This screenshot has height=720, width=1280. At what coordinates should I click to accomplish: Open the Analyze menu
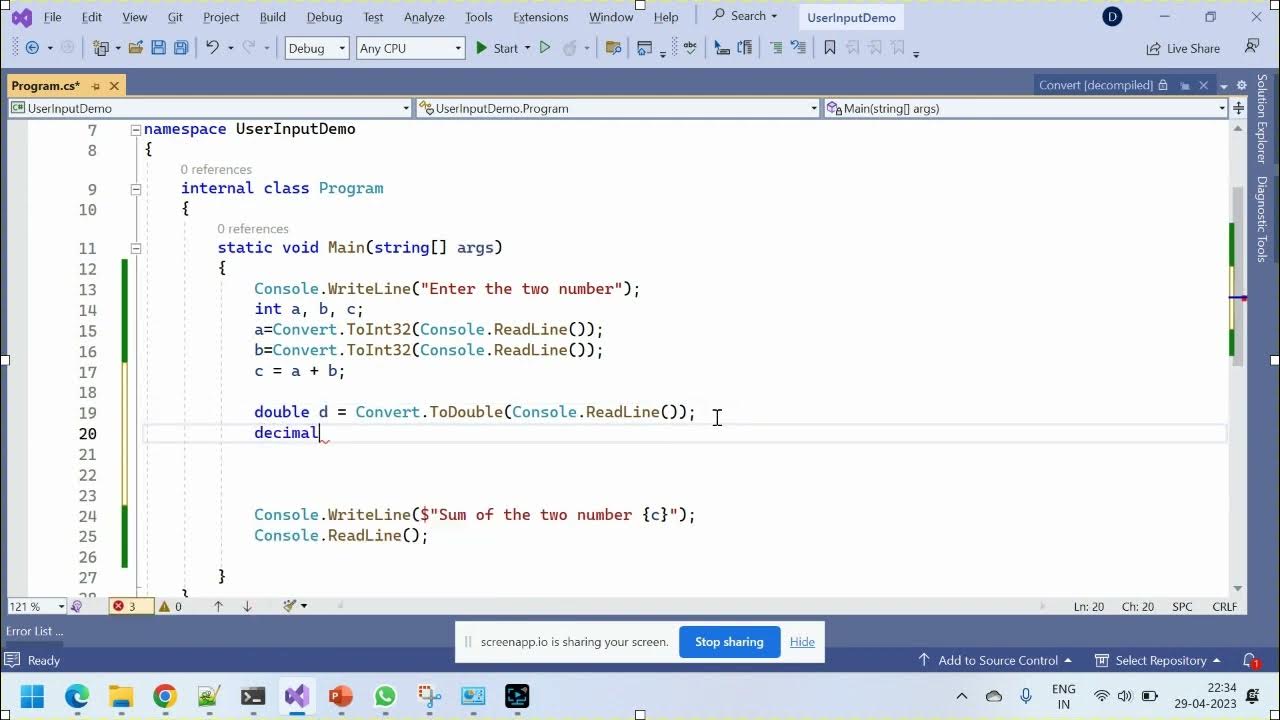(x=424, y=17)
